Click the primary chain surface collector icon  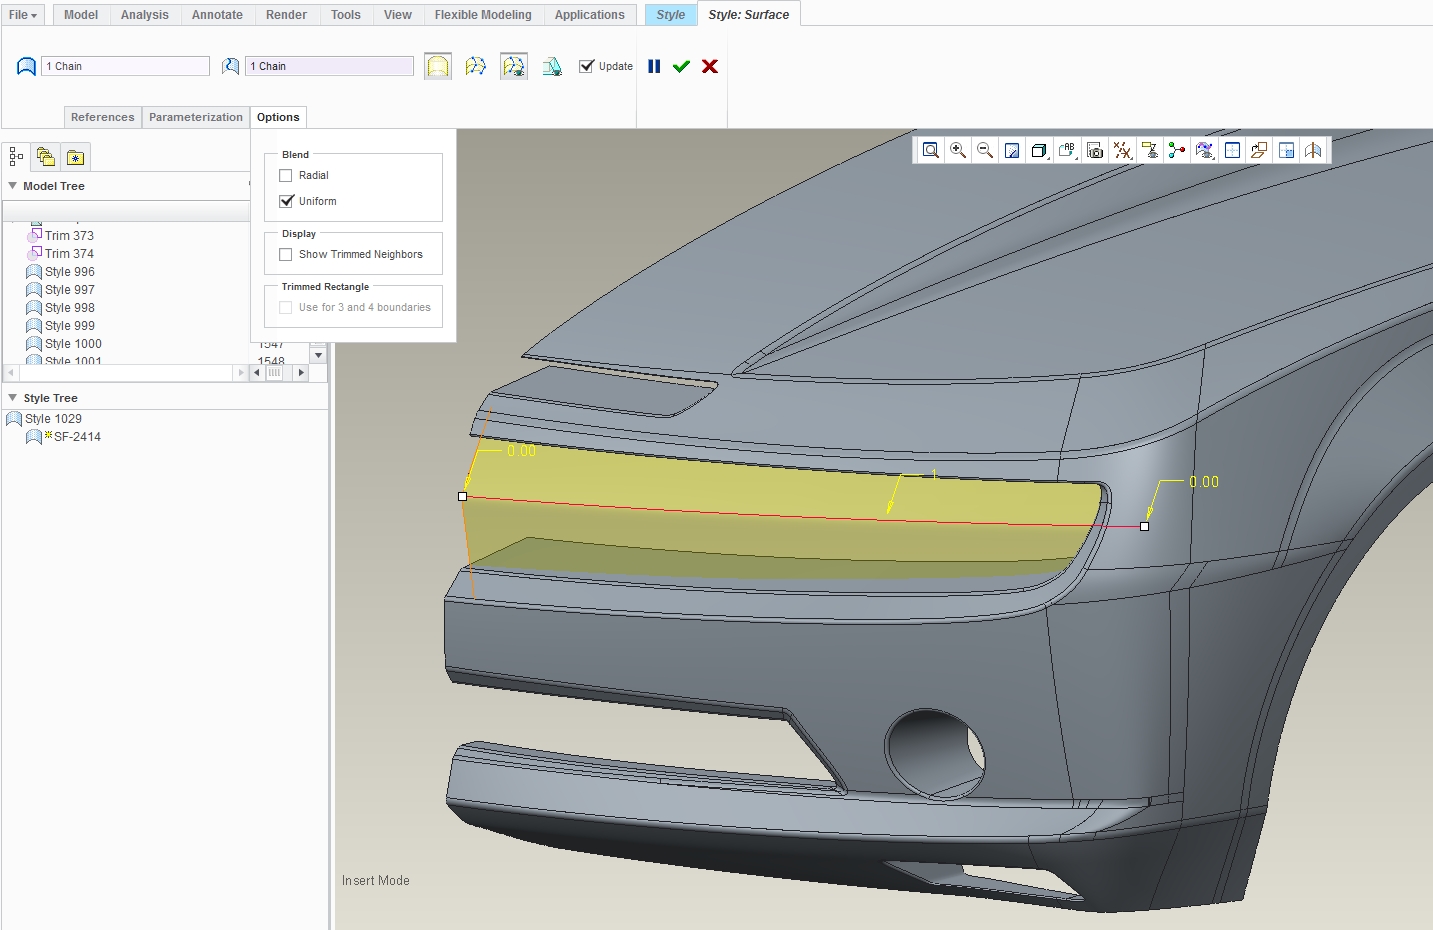click(27, 66)
